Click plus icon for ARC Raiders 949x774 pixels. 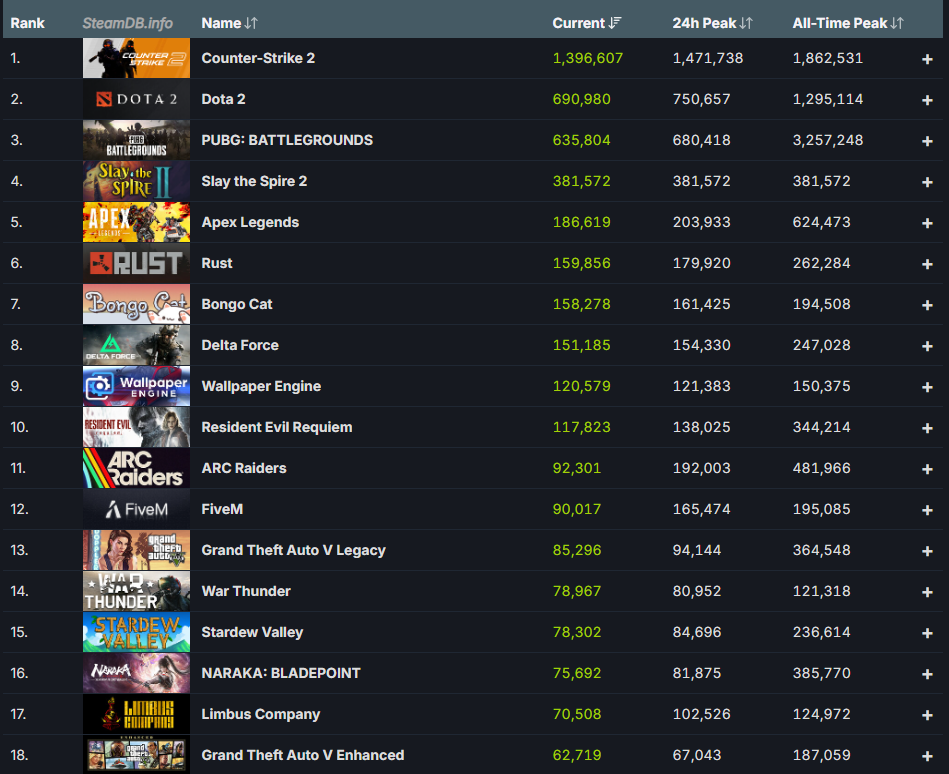pyautogui.click(x=927, y=469)
